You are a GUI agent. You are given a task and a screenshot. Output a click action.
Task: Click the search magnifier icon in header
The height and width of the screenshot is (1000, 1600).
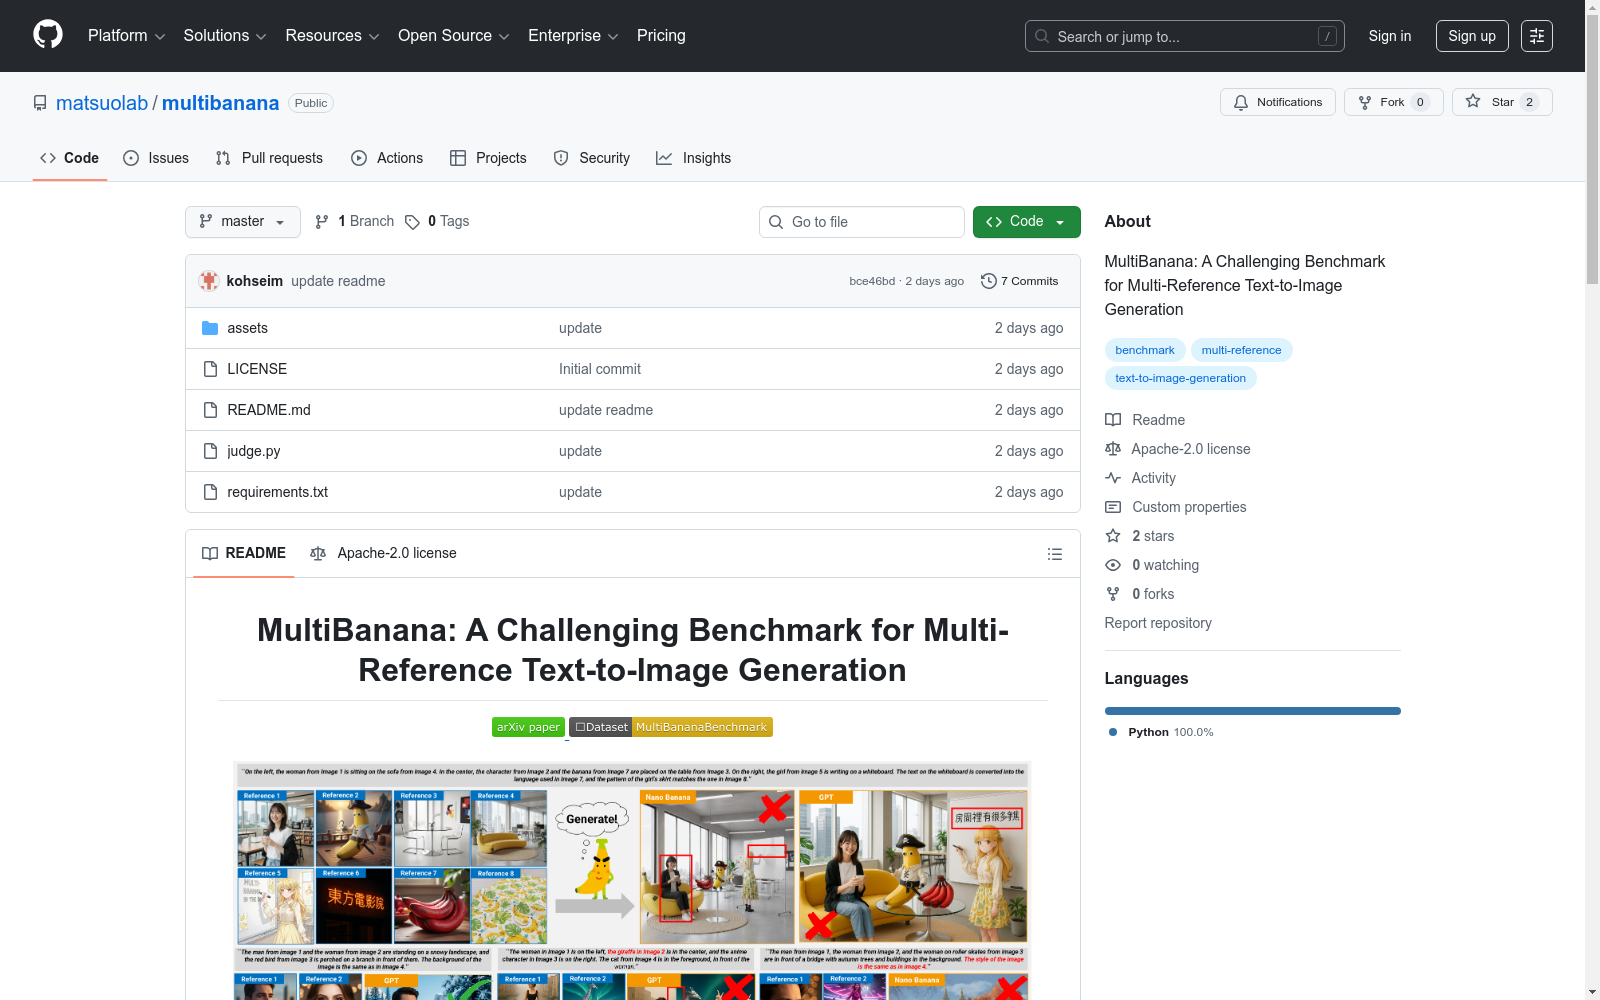point(1042,36)
